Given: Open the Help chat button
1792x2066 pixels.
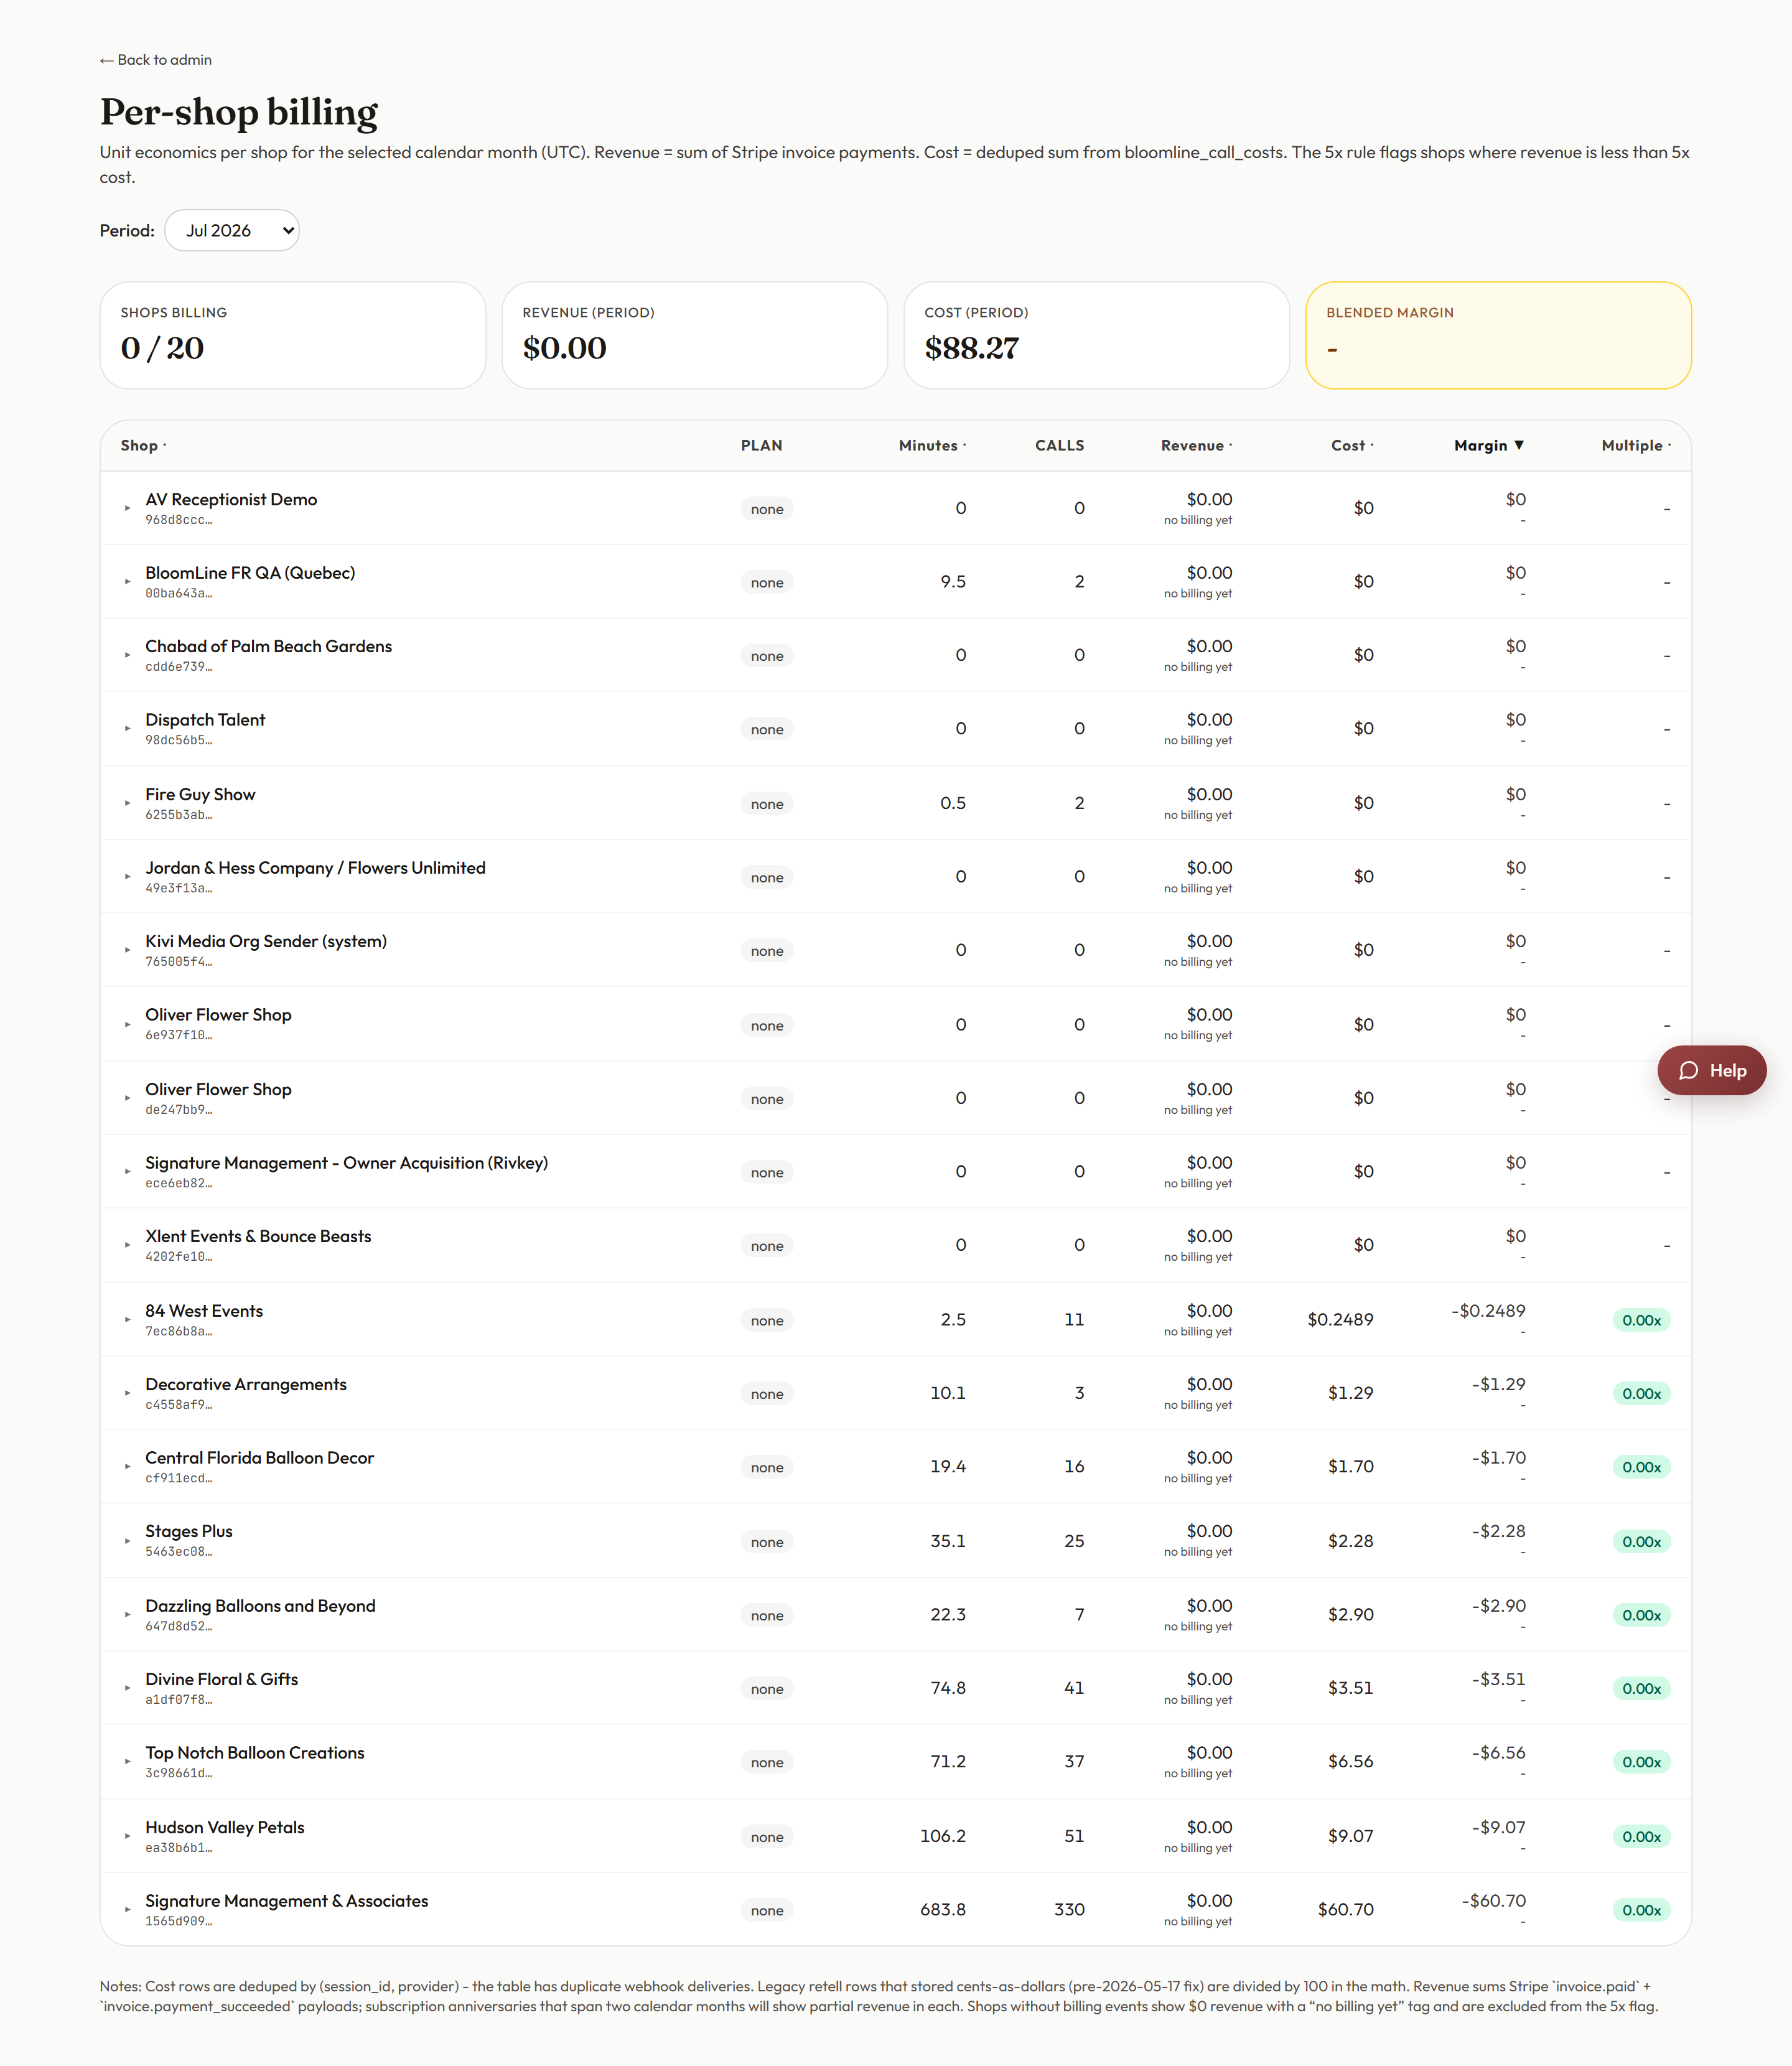Looking at the screenshot, I should click(x=1711, y=1070).
